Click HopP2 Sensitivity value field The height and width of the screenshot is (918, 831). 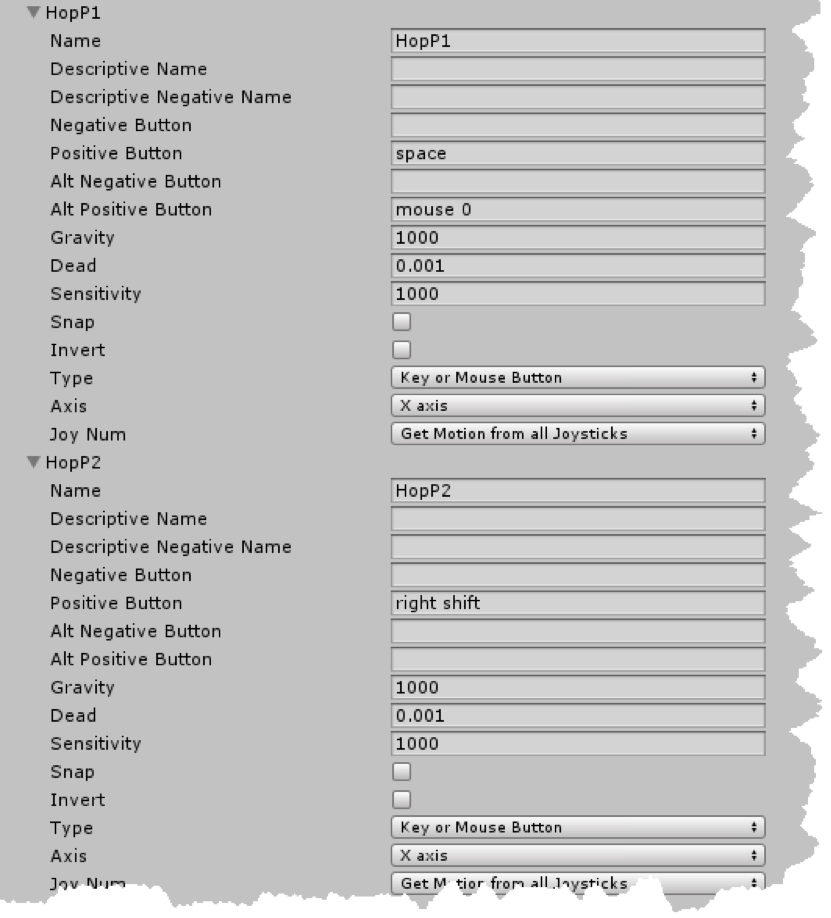(x=578, y=743)
